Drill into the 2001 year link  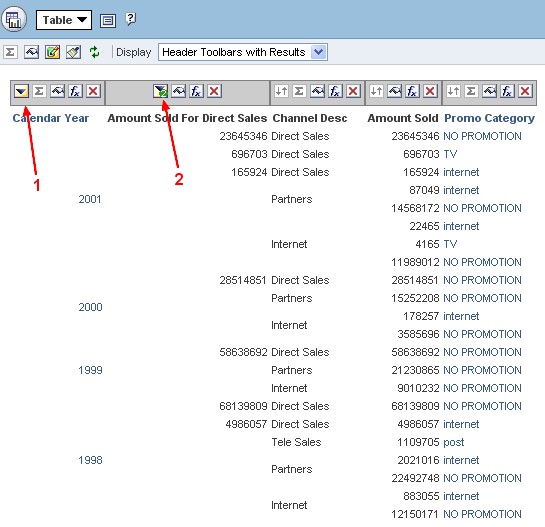(90, 199)
